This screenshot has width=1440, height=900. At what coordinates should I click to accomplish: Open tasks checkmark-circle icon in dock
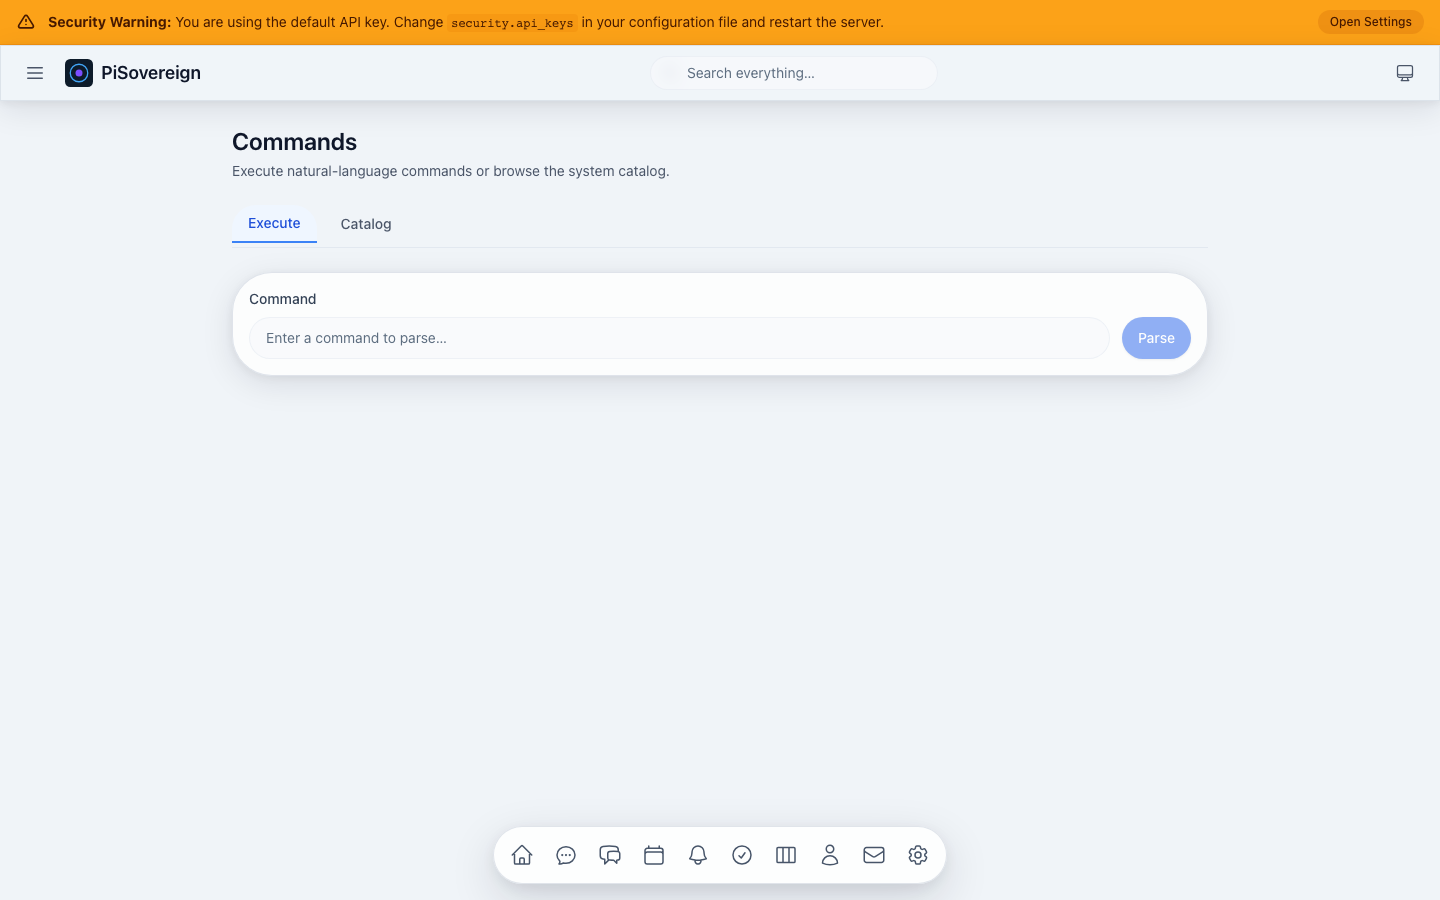(742, 855)
